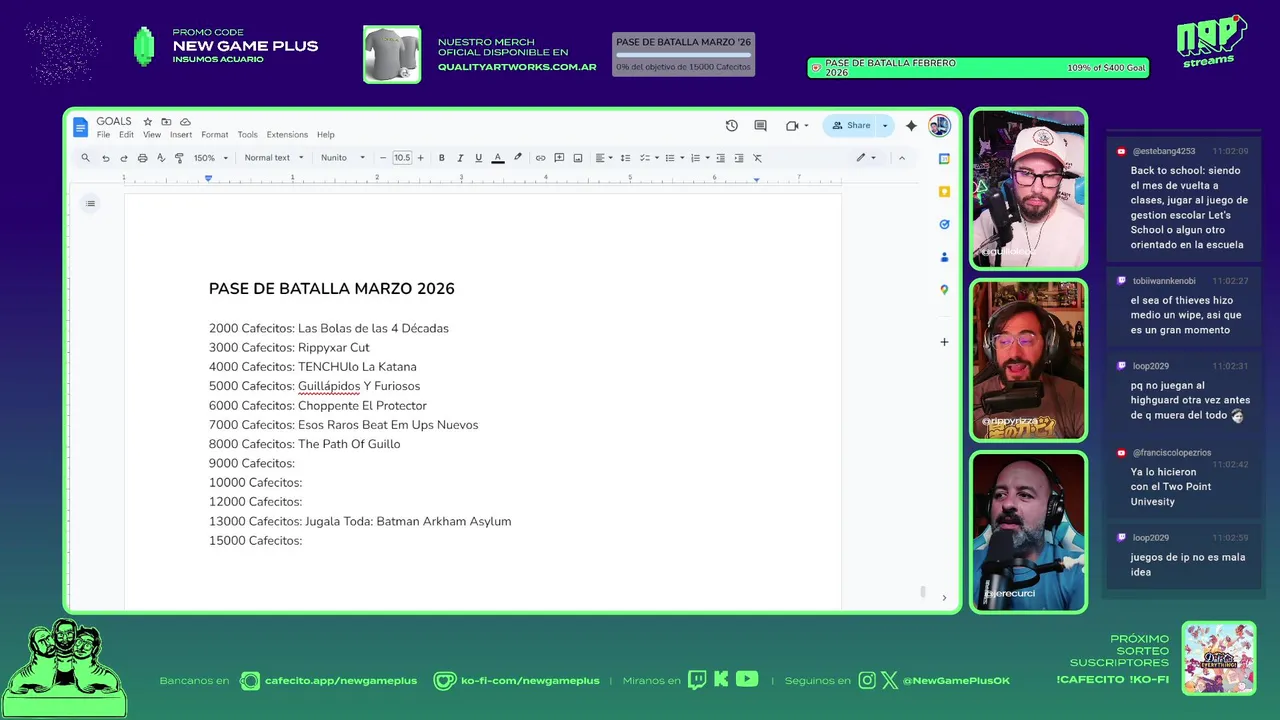This screenshot has width=1280, height=720.
Task: Open the File menu
Action: pos(103,135)
